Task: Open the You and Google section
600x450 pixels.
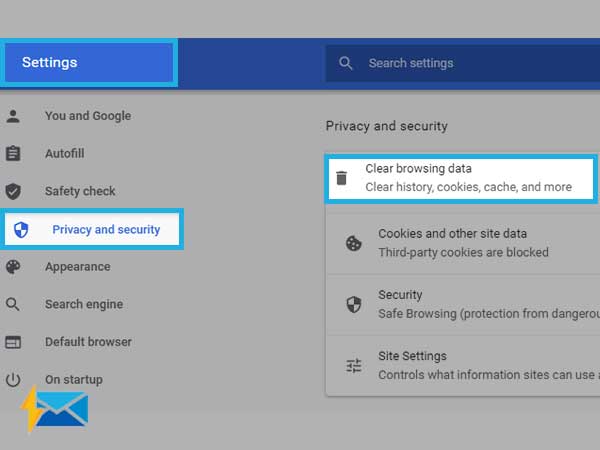Action: [88, 116]
